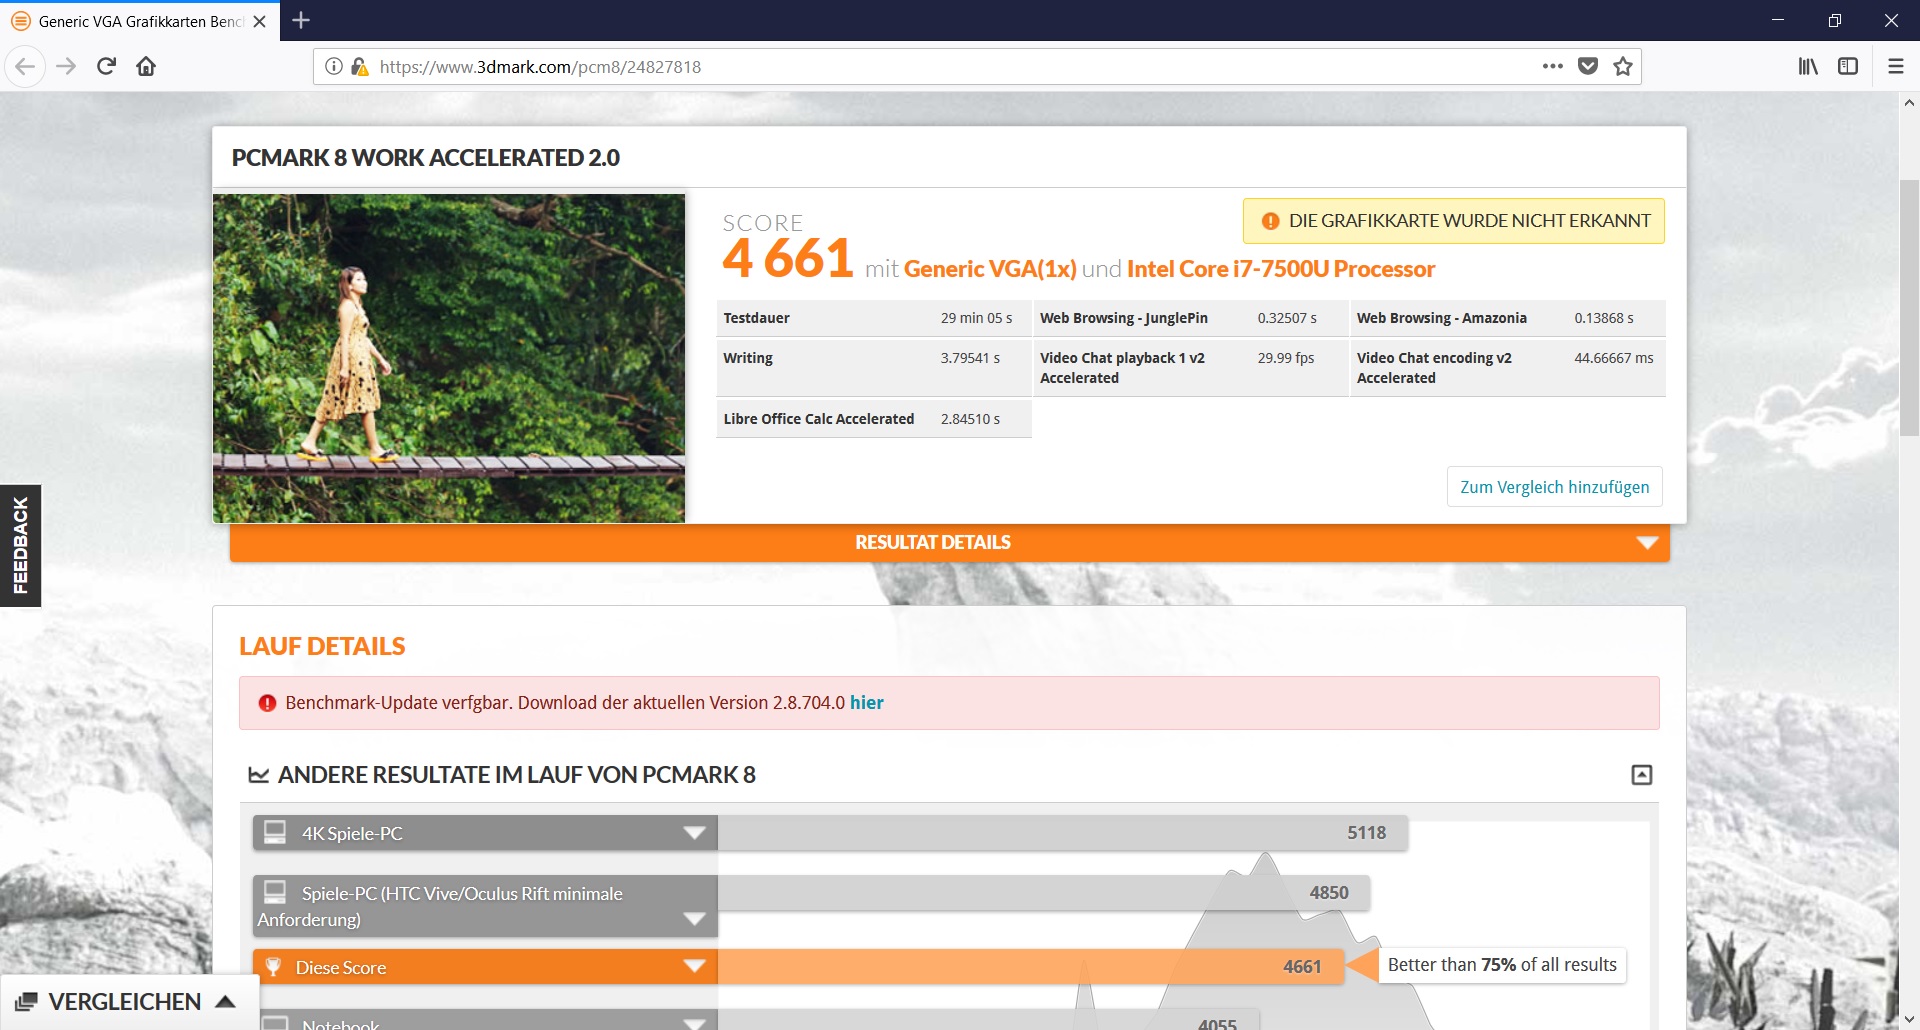Click the Libre Office Calc Accelerated label
This screenshot has height=1030, width=1920.
(818, 419)
